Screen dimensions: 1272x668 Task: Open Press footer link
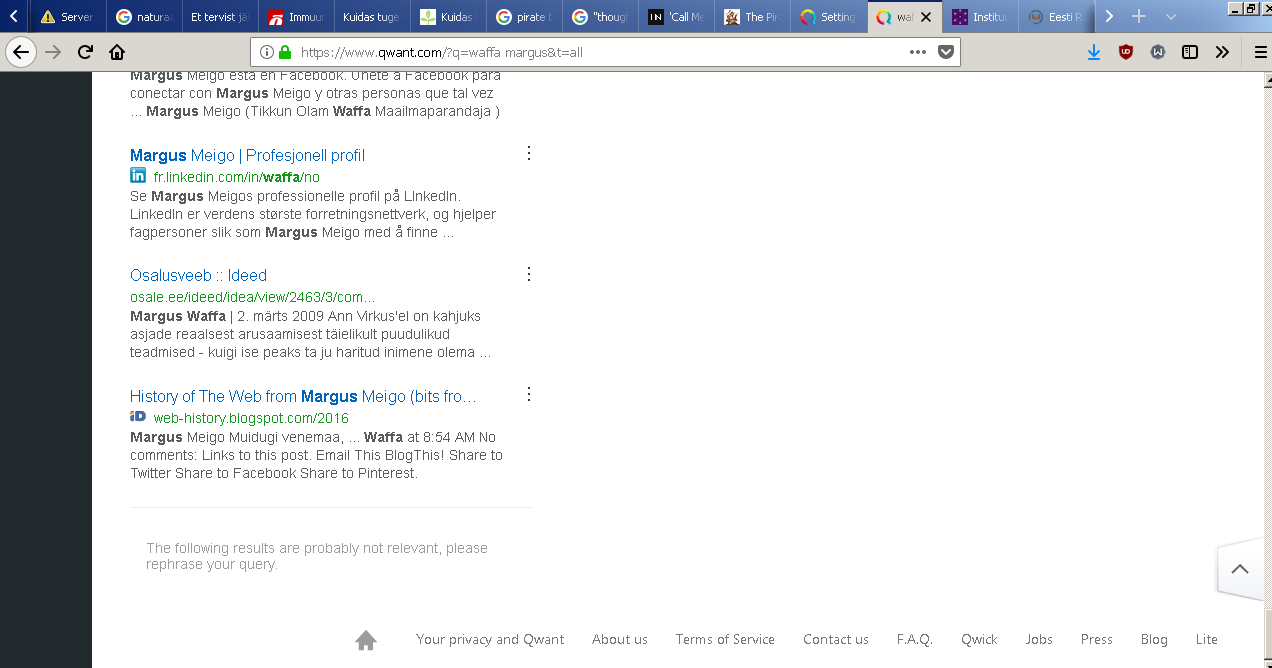click(x=1097, y=640)
